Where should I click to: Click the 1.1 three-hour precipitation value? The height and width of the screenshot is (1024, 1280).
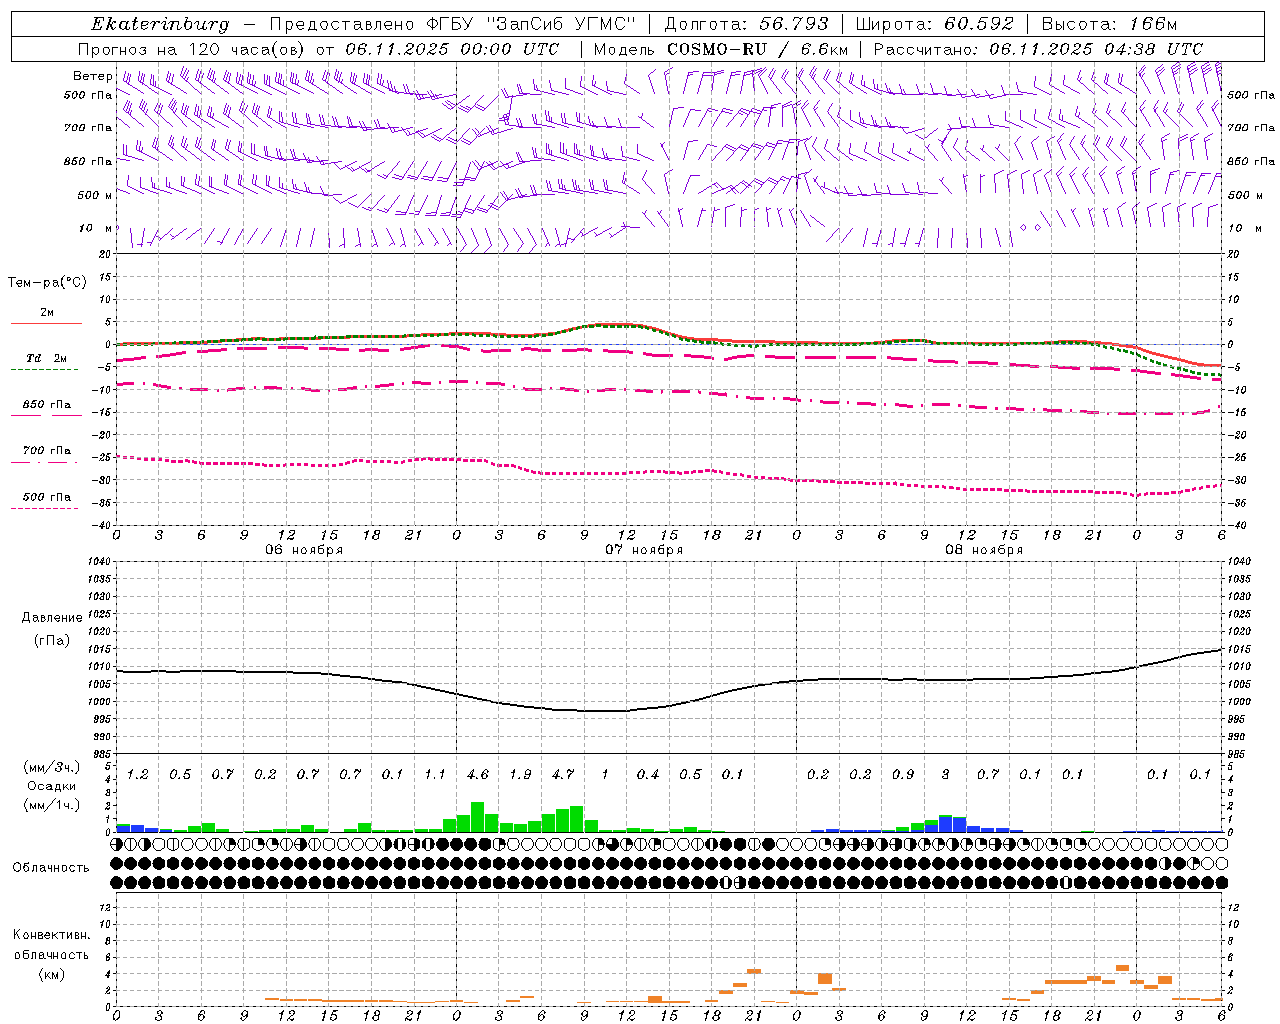[x=435, y=774]
